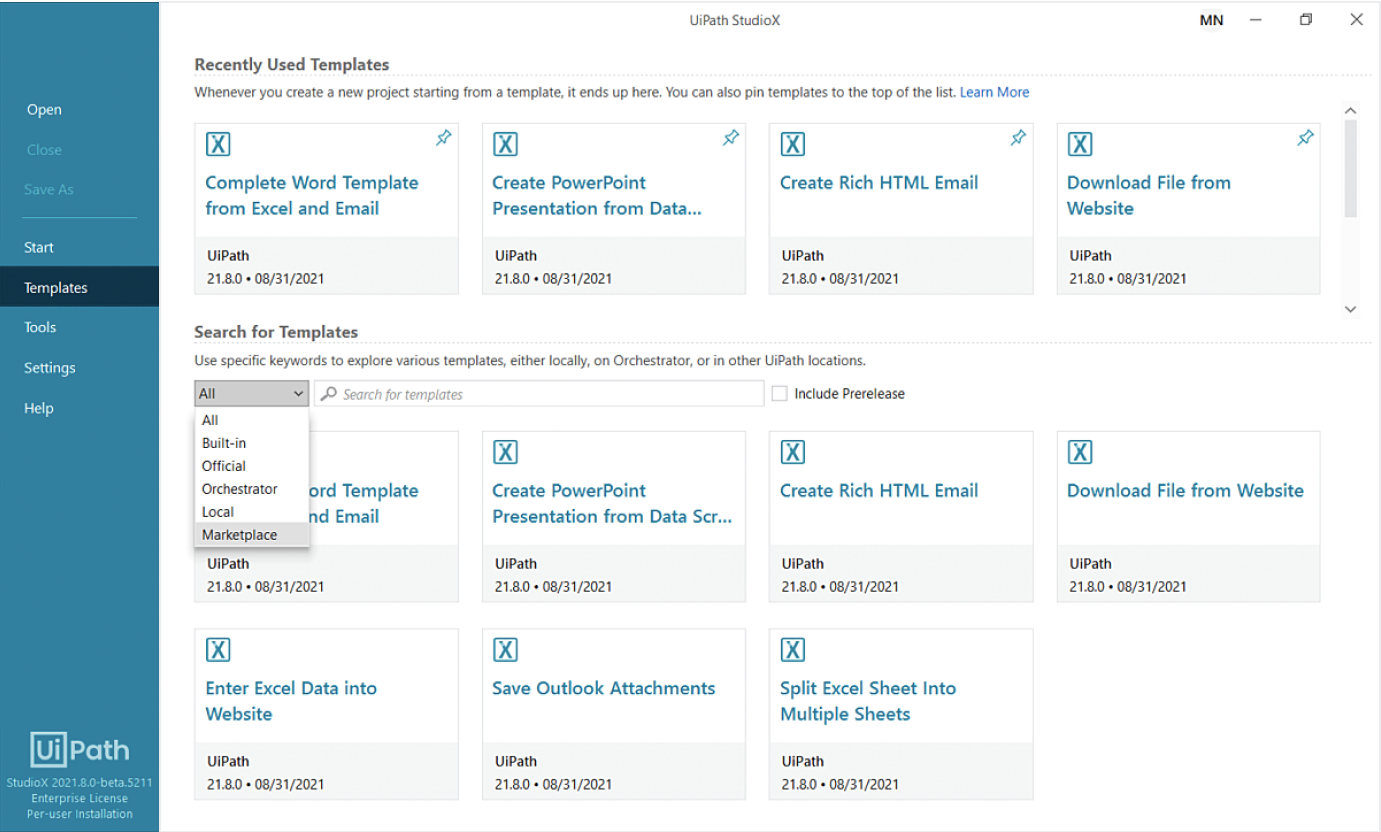Focus the Search for templates field
This screenshot has height=832, width=1381.
539,394
